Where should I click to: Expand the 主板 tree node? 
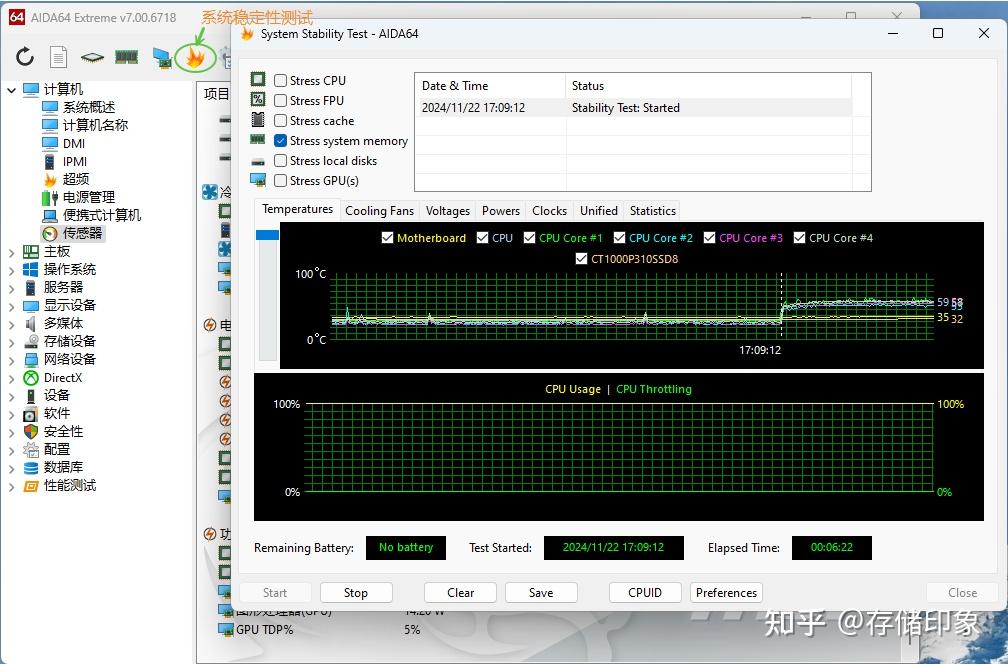click(x=12, y=252)
